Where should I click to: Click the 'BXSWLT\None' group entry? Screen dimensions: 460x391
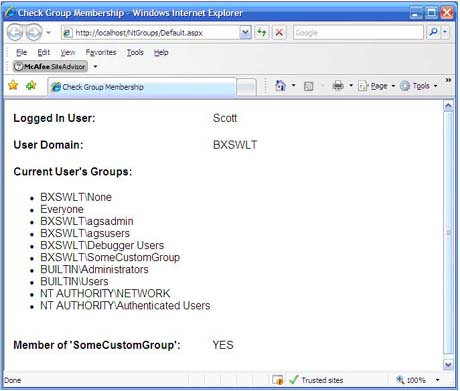coord(76,197)
